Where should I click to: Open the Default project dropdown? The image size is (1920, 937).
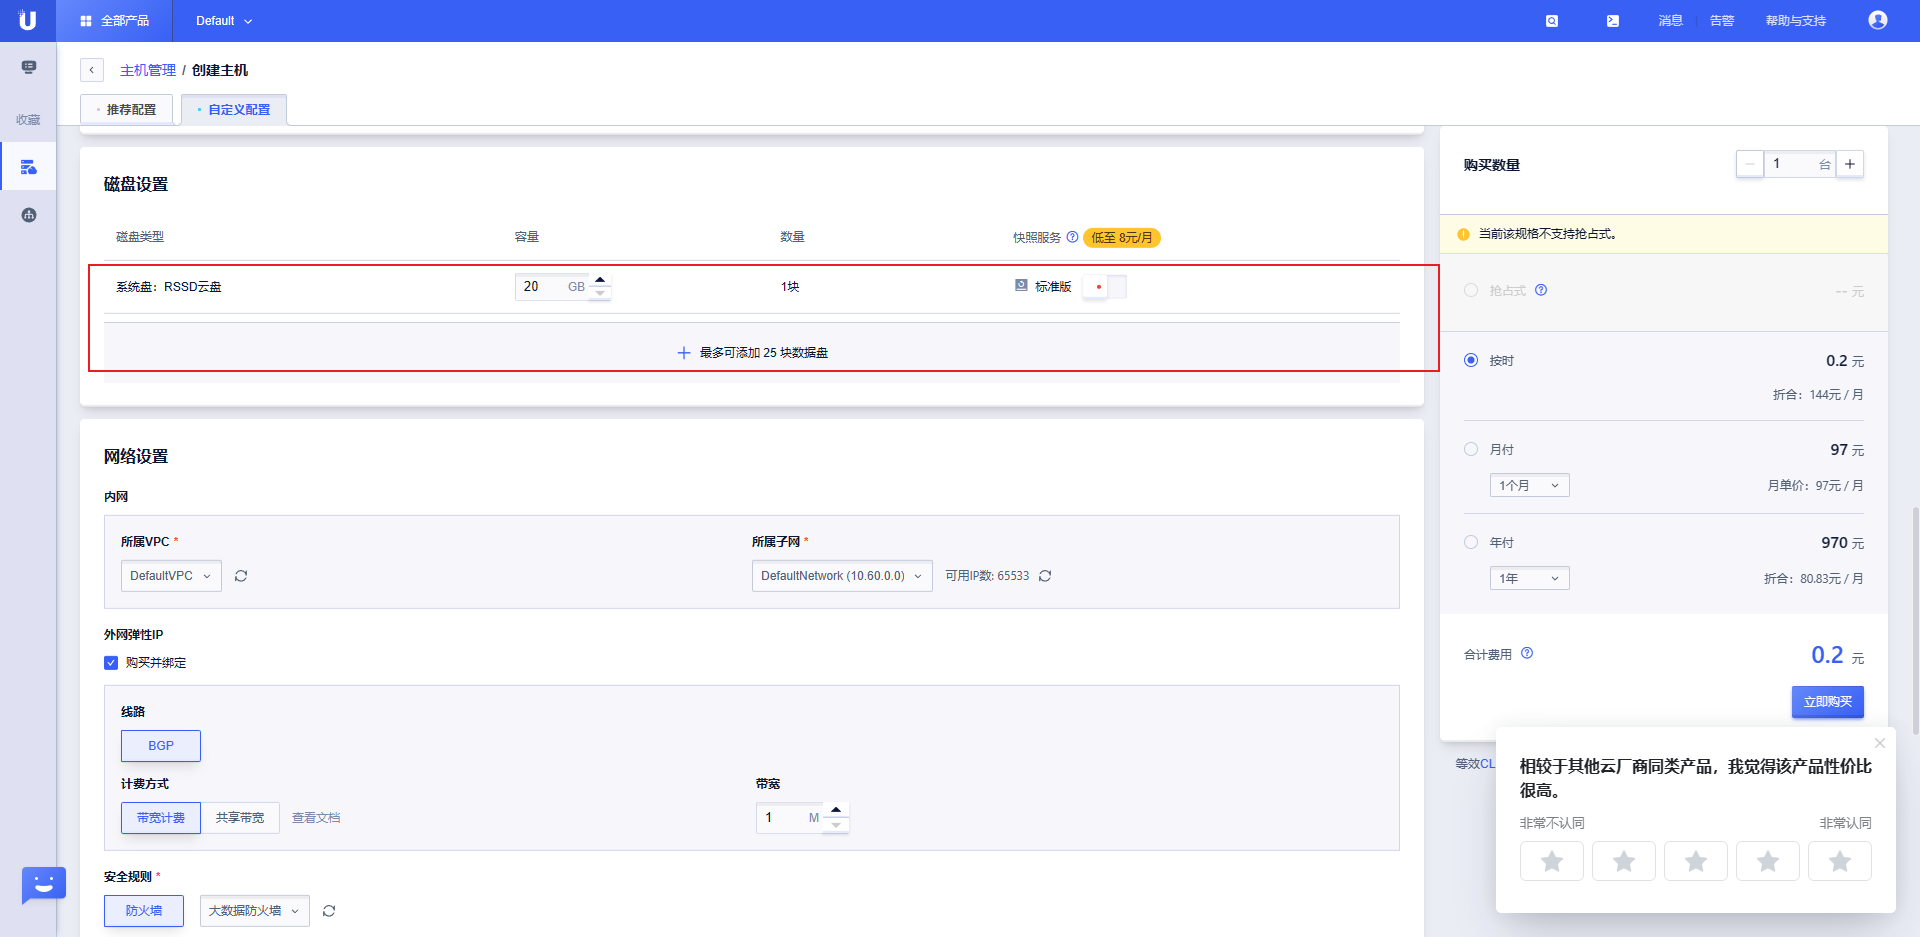pyautogui.click(x=224, y=21)
